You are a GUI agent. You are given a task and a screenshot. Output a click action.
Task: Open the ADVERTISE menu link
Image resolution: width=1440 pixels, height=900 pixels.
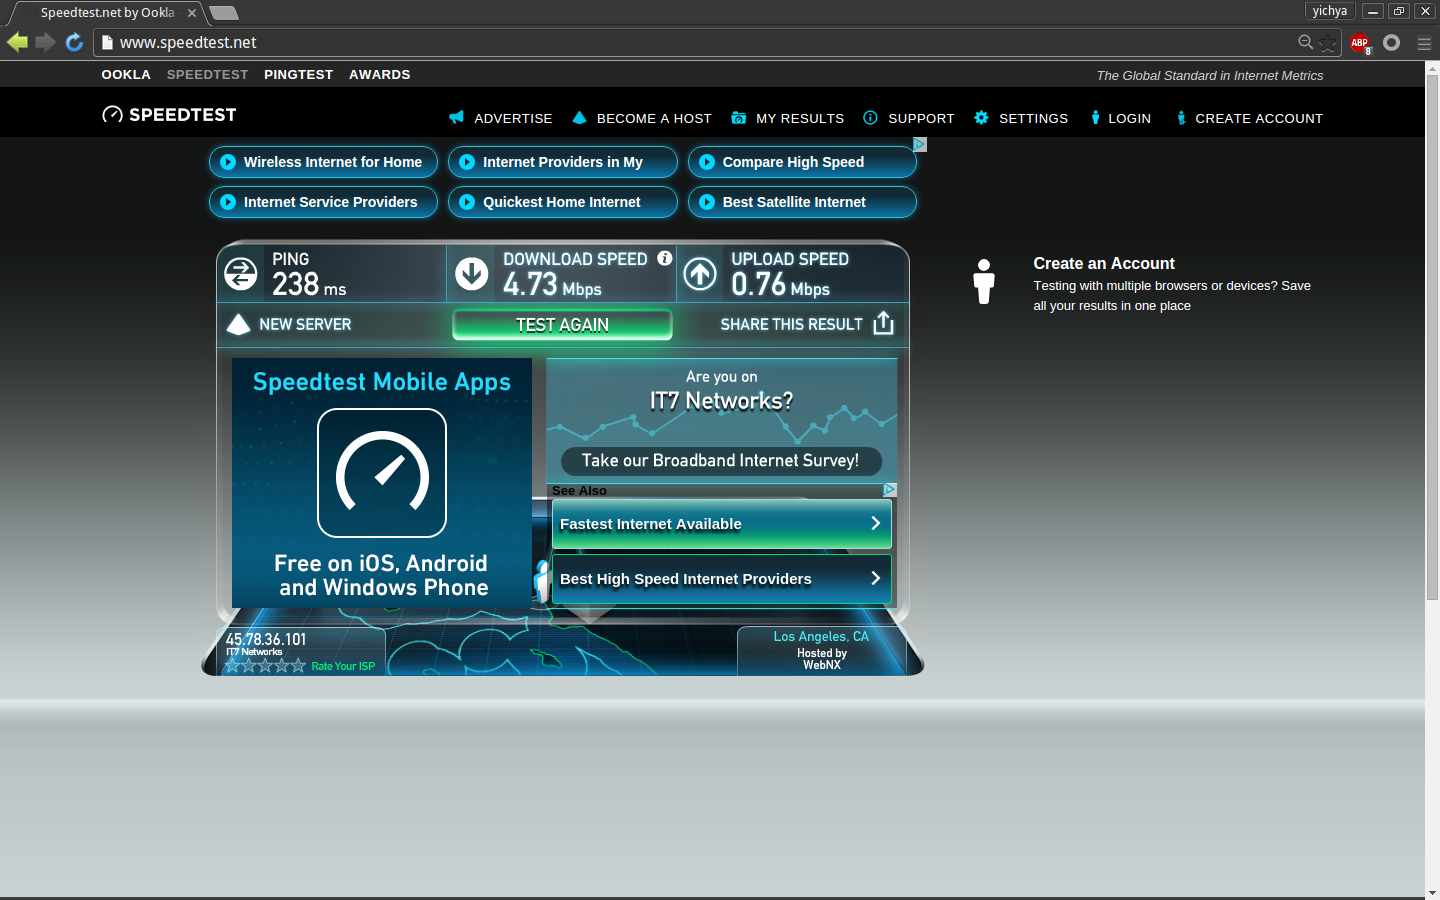click(x=513, y=118)
